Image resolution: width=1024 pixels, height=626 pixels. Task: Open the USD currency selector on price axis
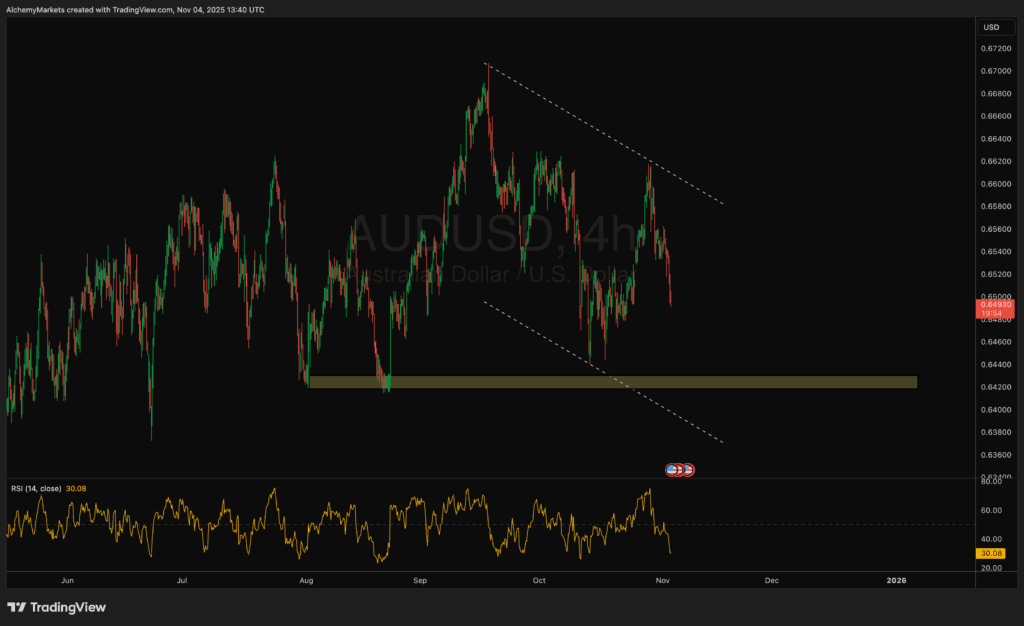tap(991, 27)
